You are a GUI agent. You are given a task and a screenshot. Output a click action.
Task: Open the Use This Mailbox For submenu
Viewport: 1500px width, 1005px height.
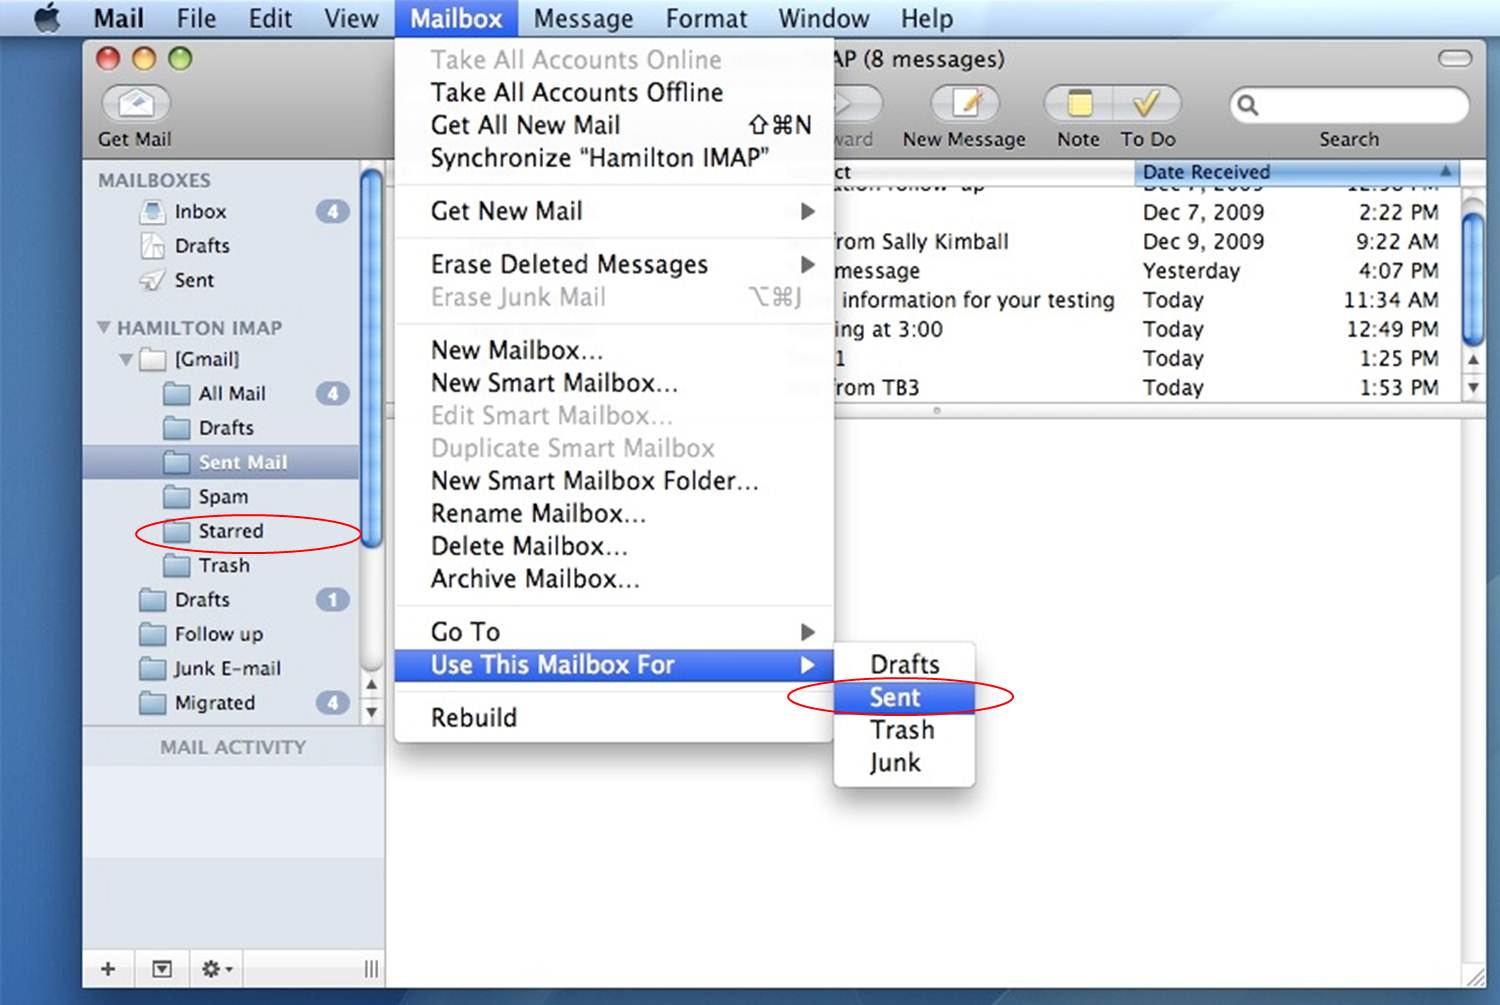614,665
